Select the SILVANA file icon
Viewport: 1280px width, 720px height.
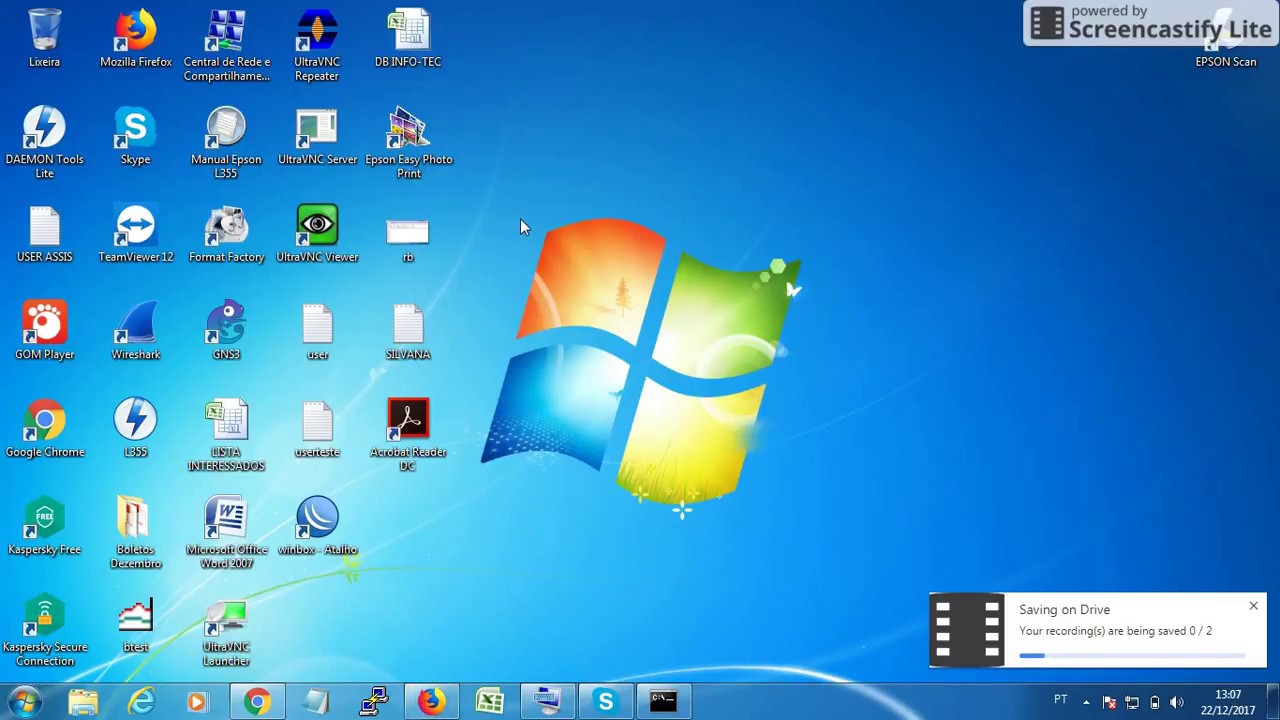408,331
